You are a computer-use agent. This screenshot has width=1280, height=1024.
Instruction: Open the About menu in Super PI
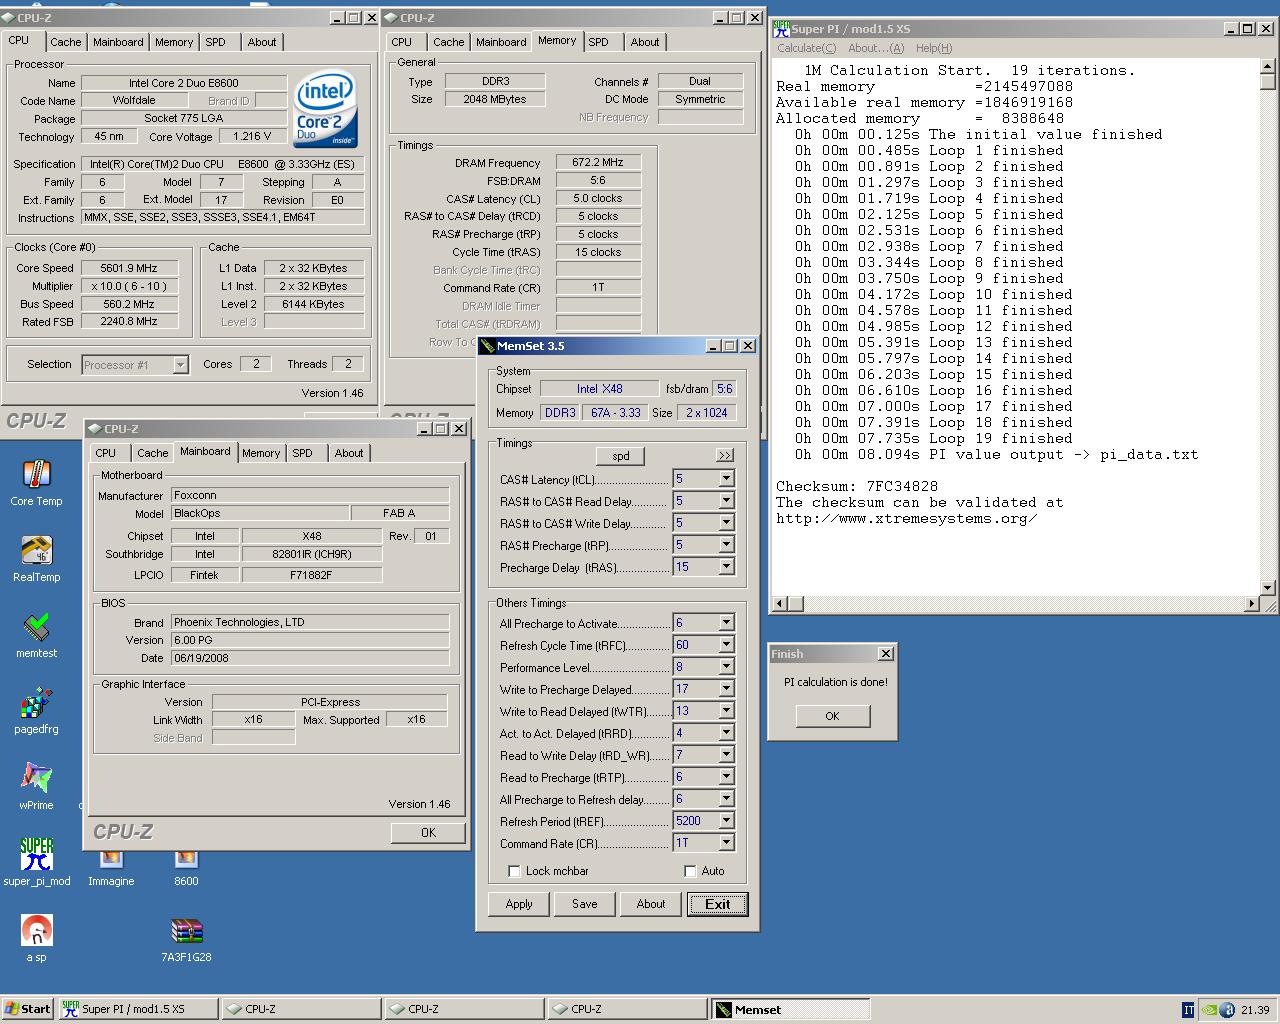click(875, 48)
